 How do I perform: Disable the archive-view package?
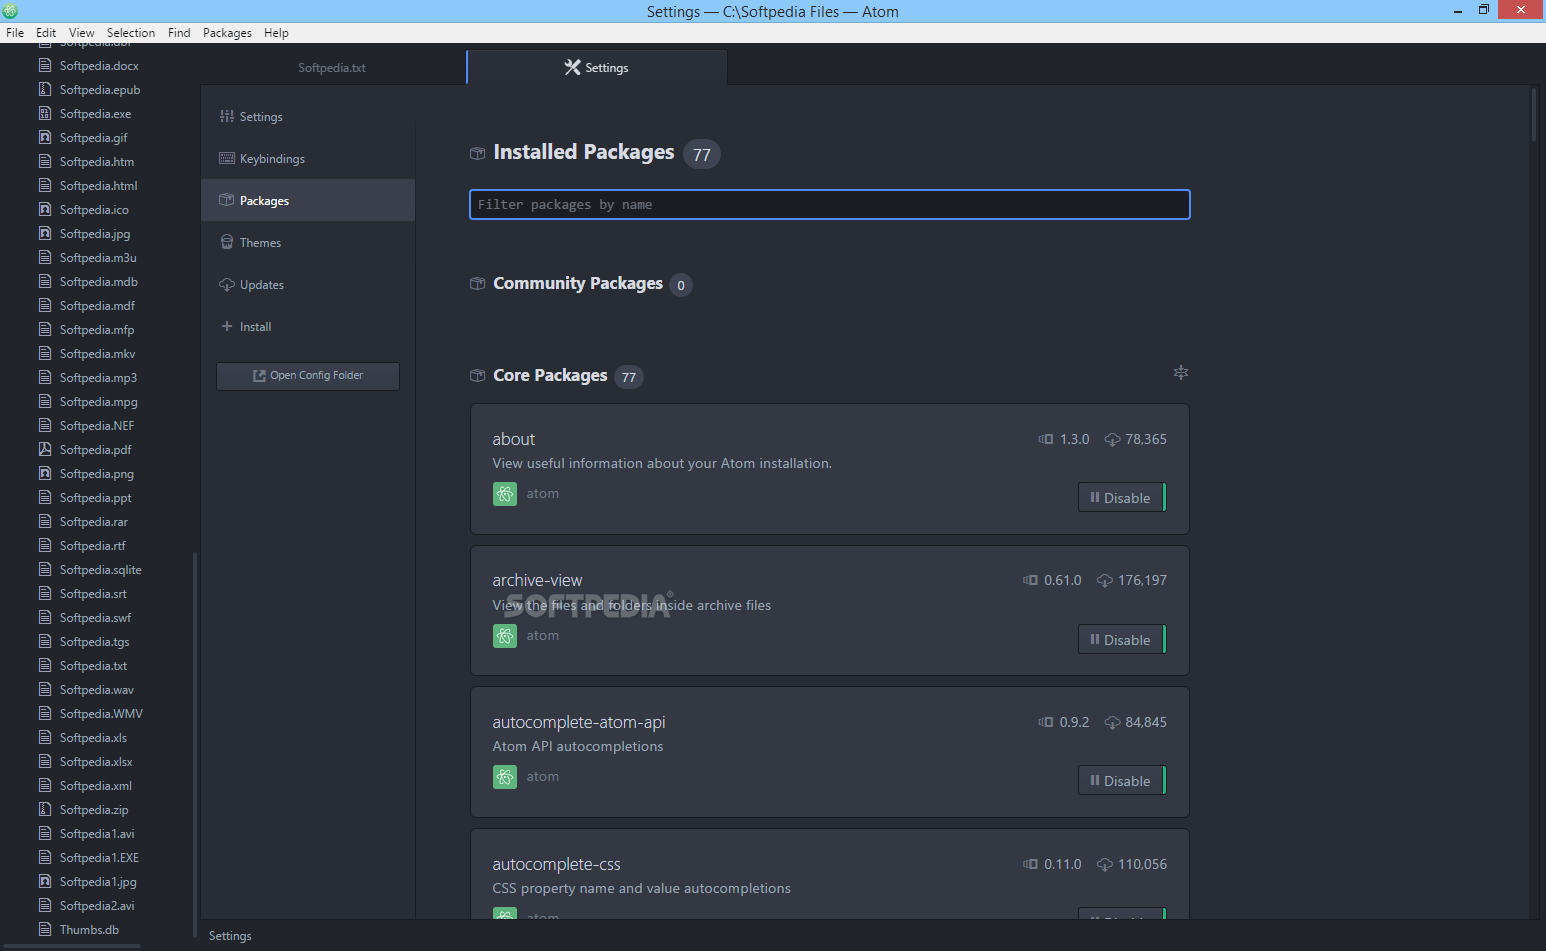pos(1122,640)
